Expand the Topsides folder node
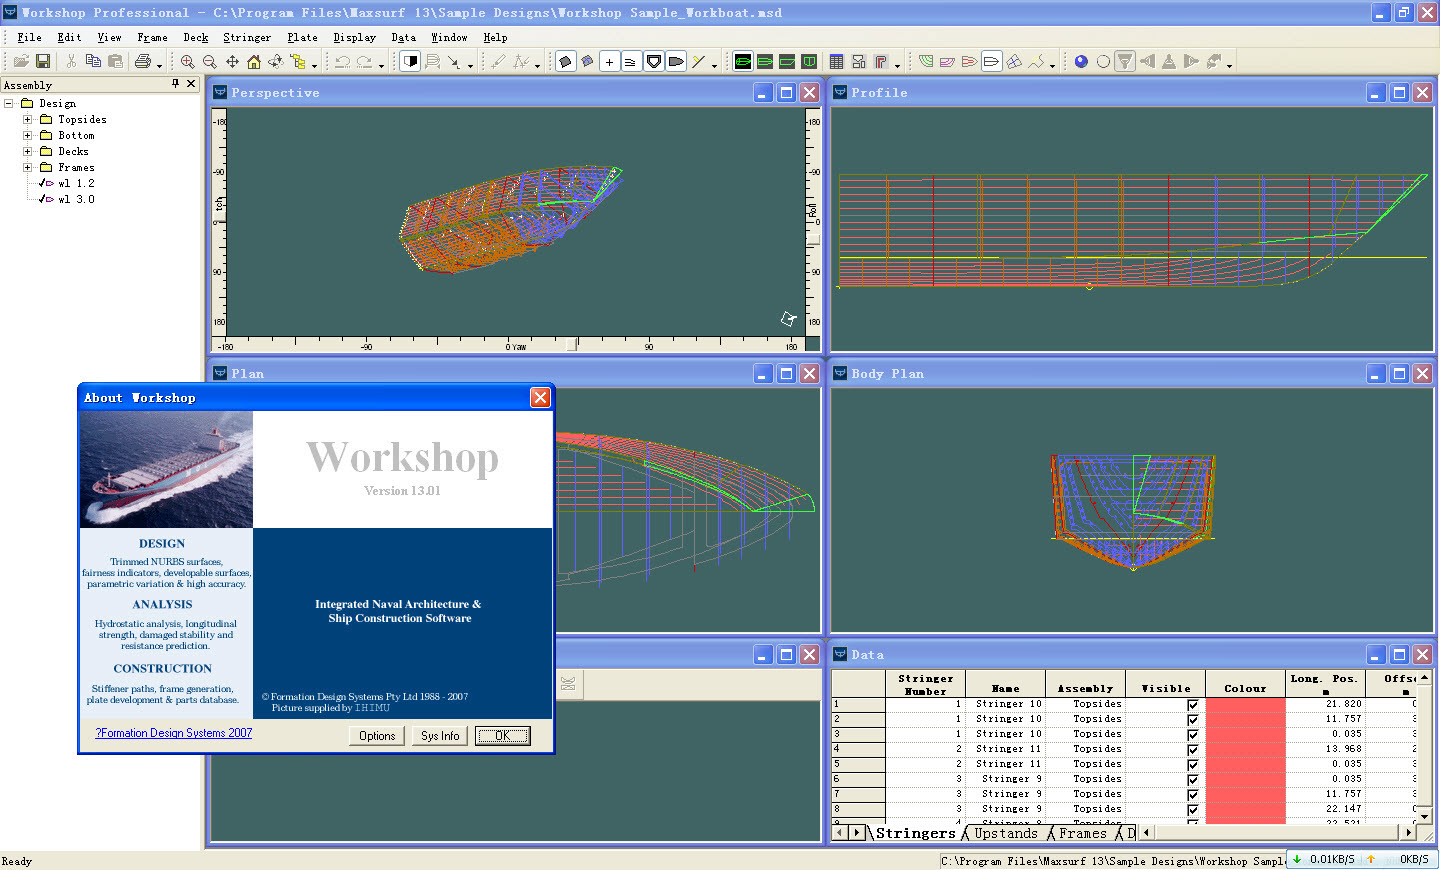The height and width of the screenshot is (870, 1440). pos(27,119)
